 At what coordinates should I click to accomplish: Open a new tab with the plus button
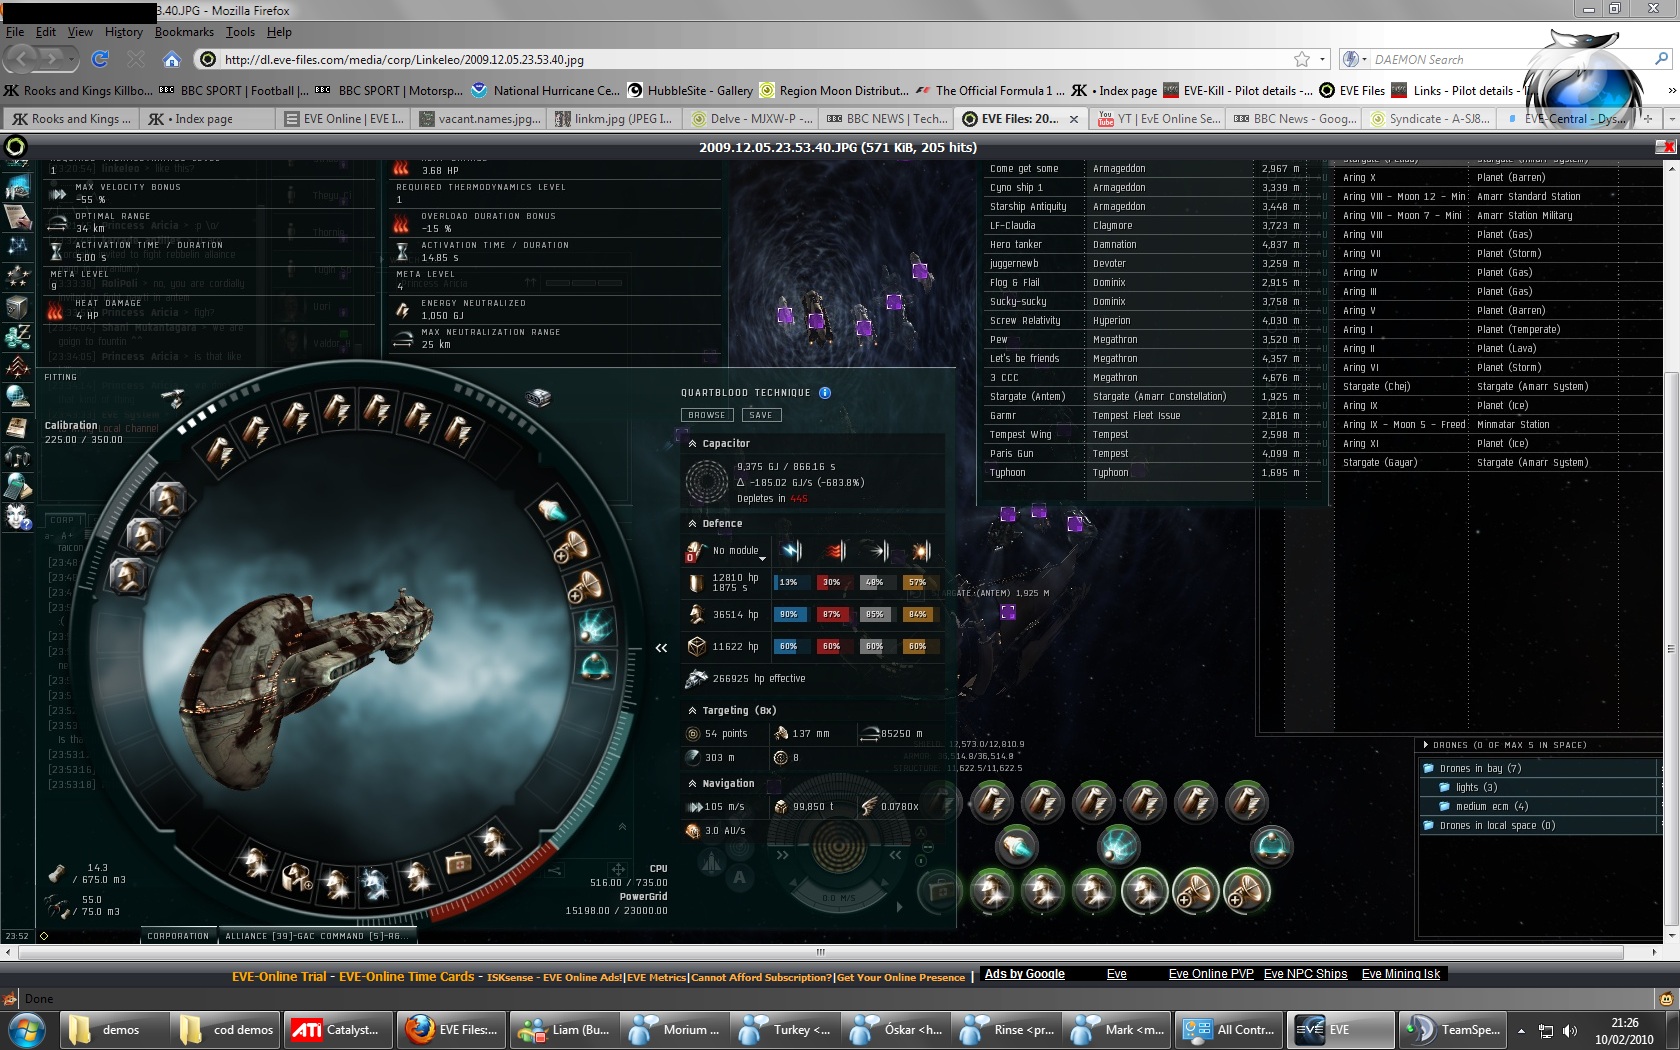(x=1648, y=118)
